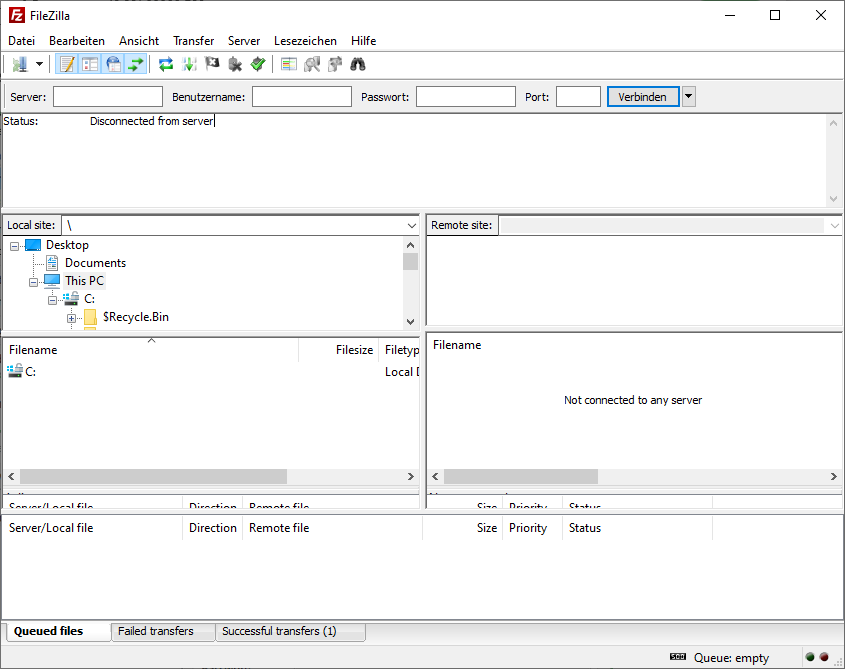This screenshot has width=845, height=669.
Task: Disconnect from current server icon
Action: [x=235, y=64]
